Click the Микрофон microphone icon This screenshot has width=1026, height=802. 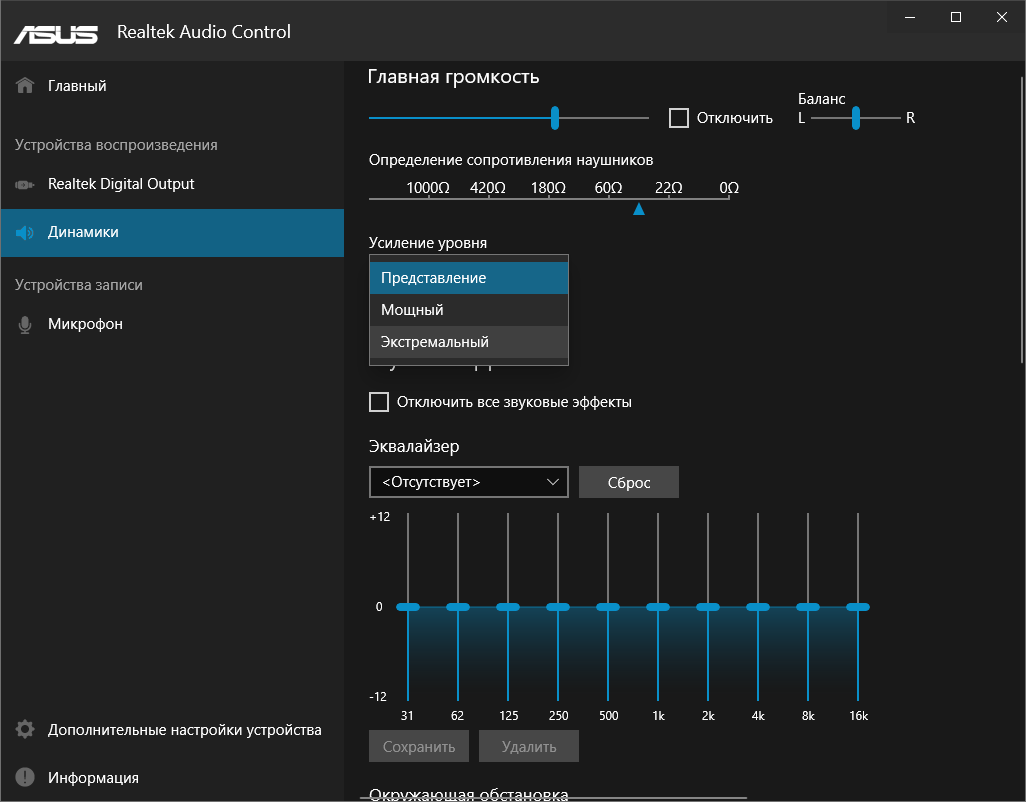tap(25, 324)
